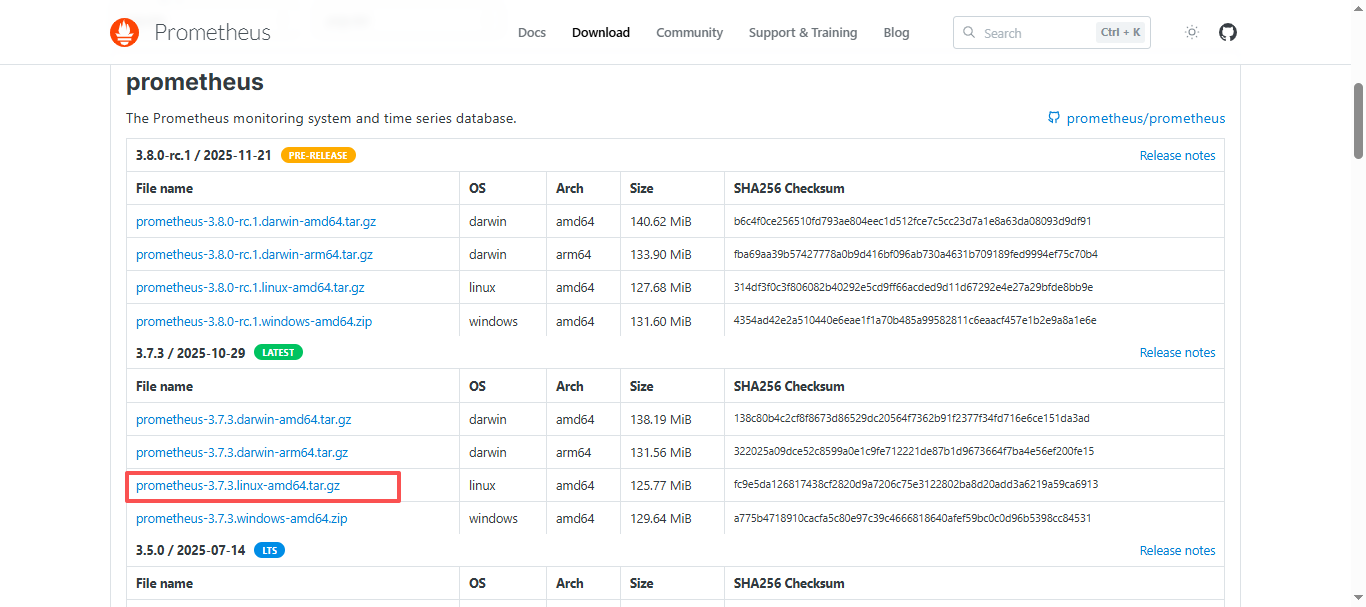Download prometheus-3.8.0-rc.1.linux-amd64.tar.gz
This screenshot has width=1366, height=607.
250,287
